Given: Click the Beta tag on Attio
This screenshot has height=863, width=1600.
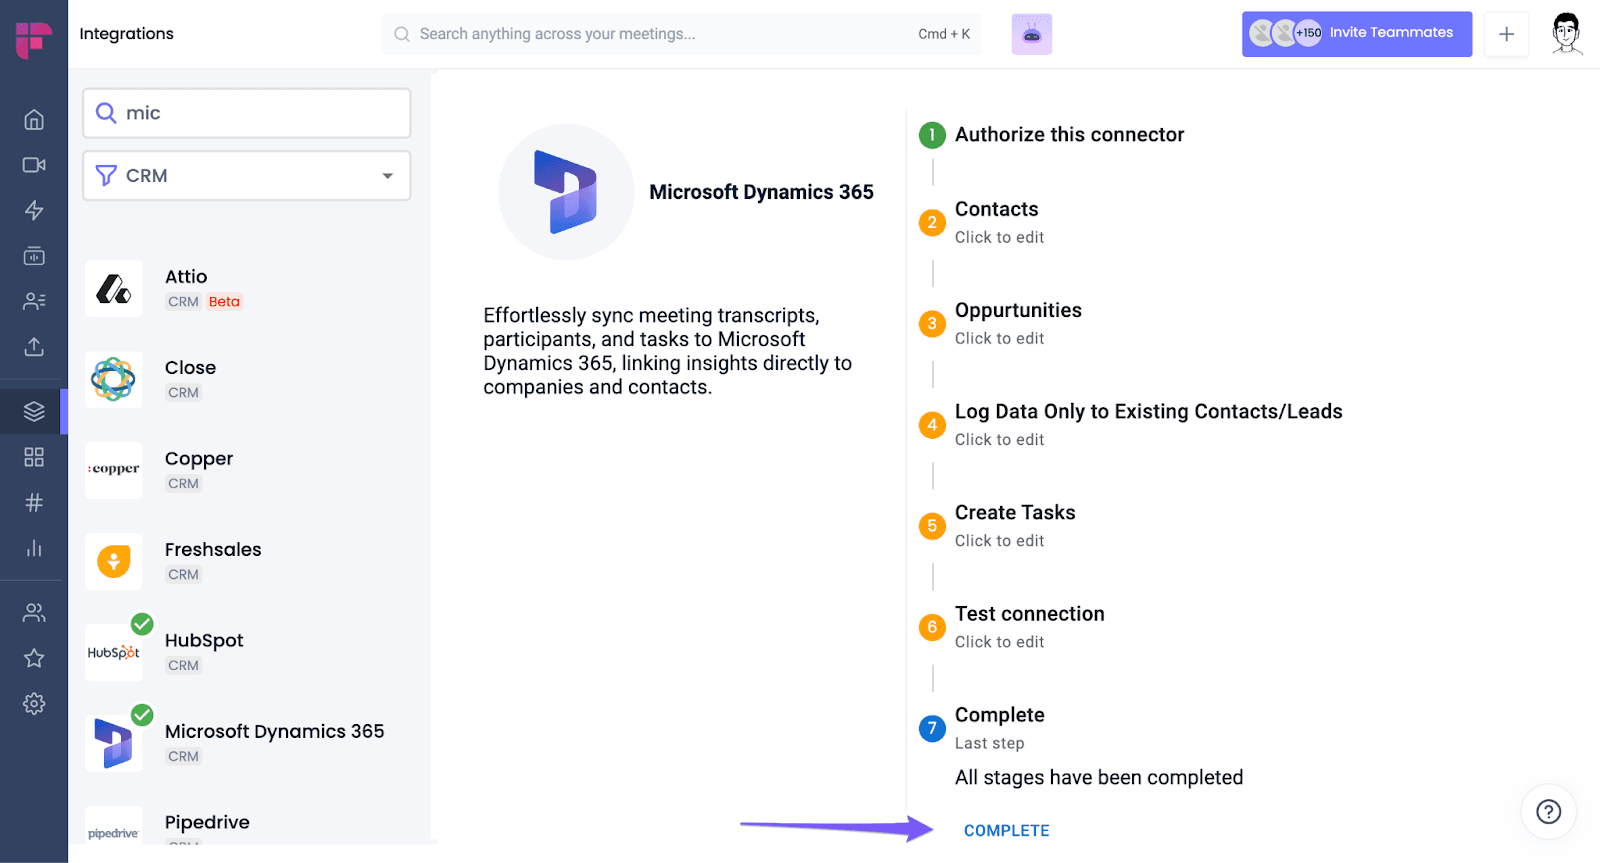Looking at the screenshot, I should [x=224, y=302].
